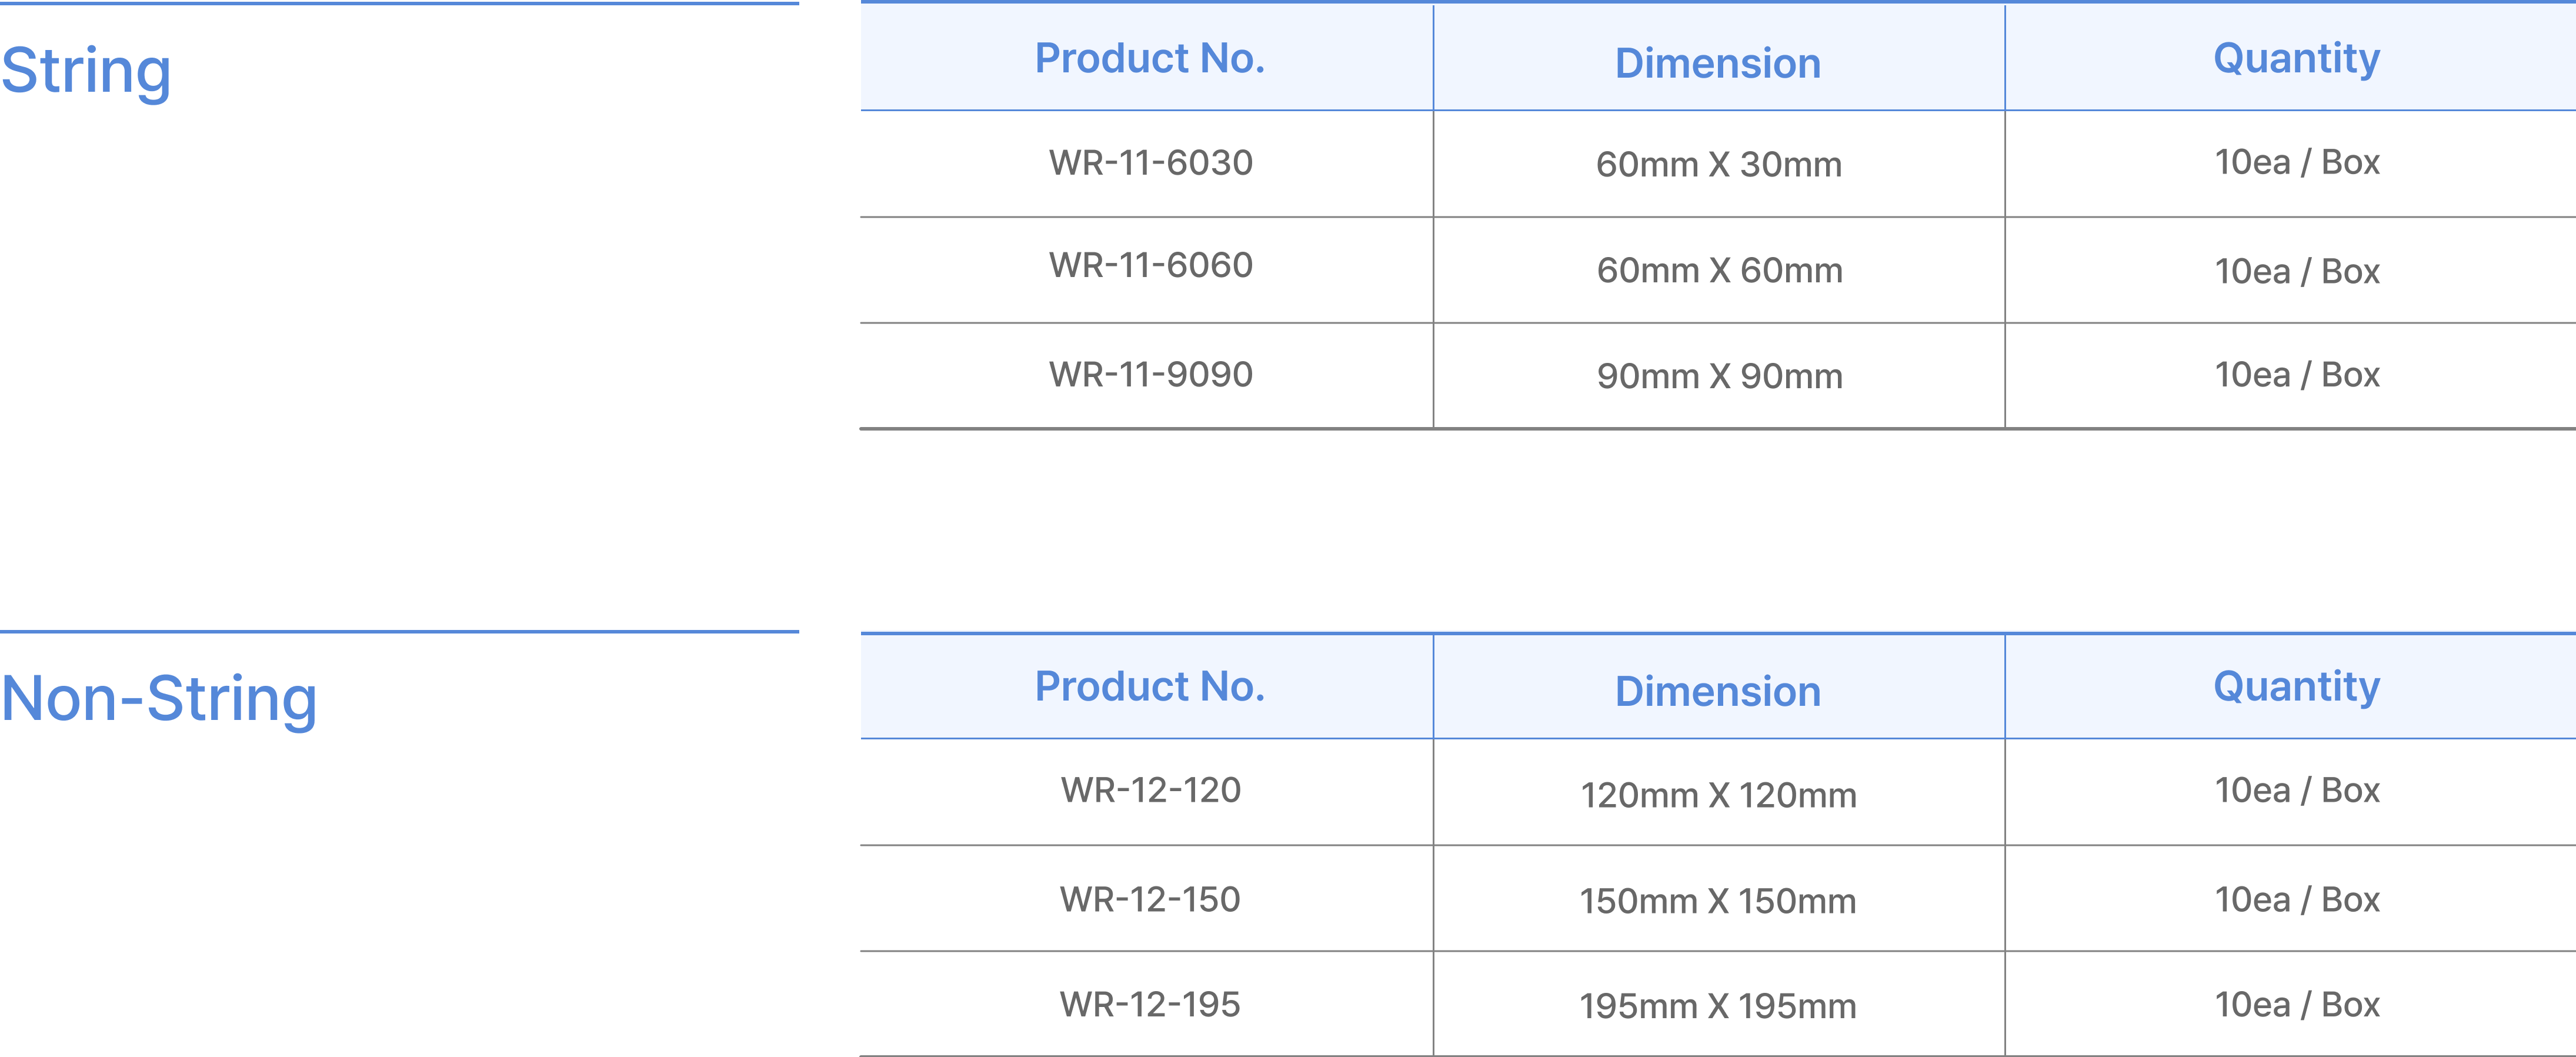Click the 60mm X 60mm dimension cell
Image resolution: width=2576 pixels, height=1057 pixels.
1718,271
